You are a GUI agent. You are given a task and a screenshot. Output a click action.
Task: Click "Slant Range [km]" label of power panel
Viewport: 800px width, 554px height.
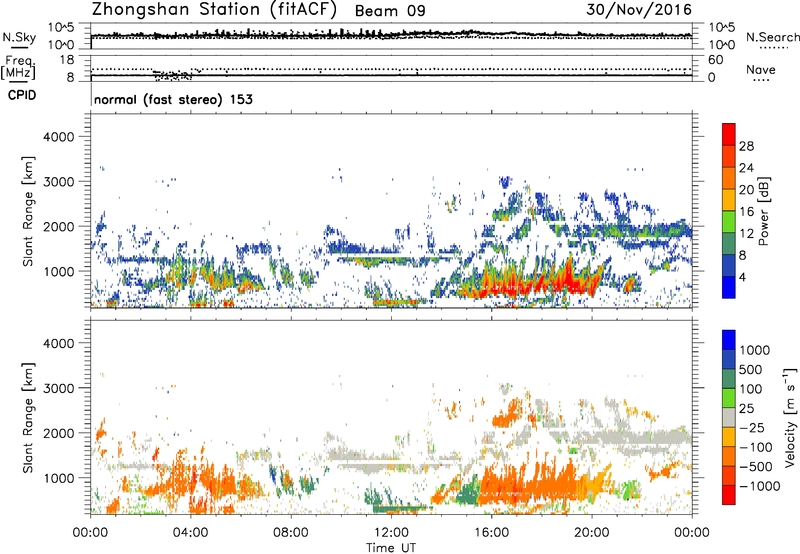28,211
